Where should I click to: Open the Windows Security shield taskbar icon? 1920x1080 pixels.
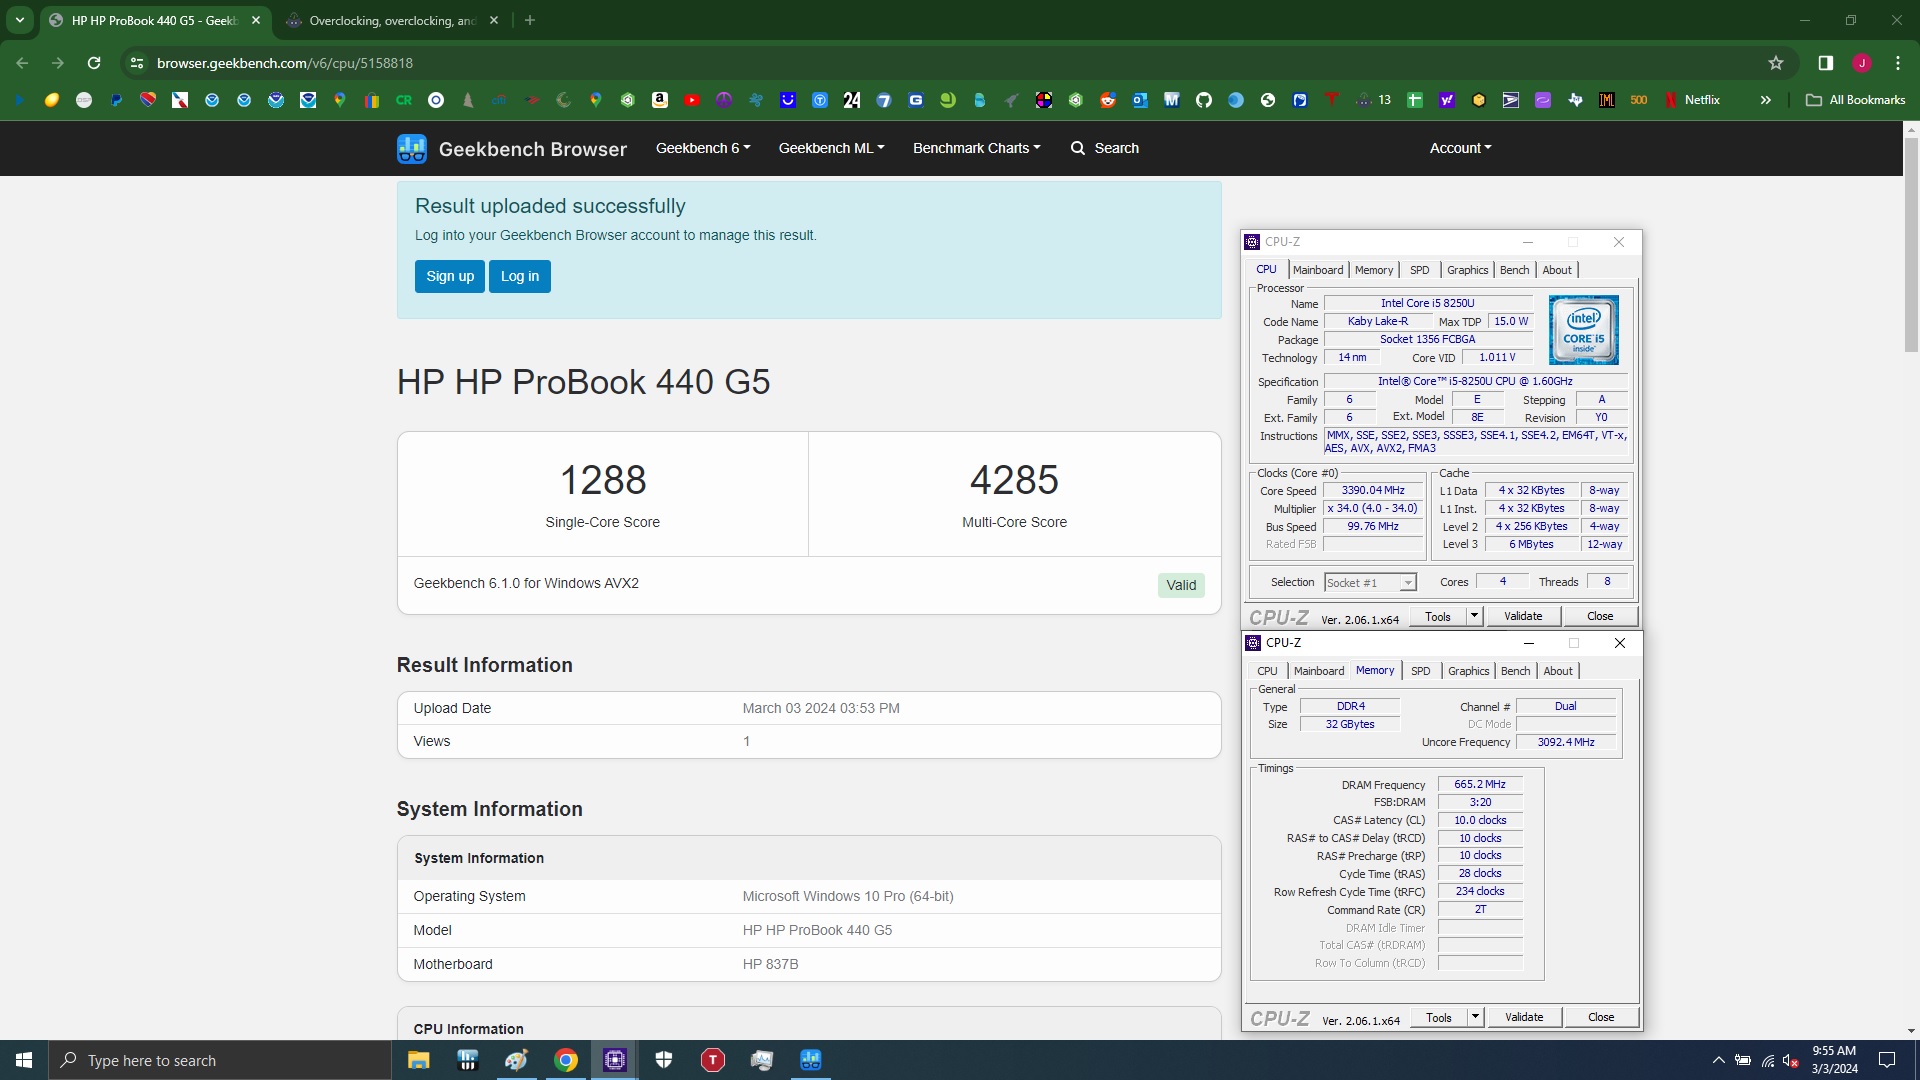tap(664, 1060)
